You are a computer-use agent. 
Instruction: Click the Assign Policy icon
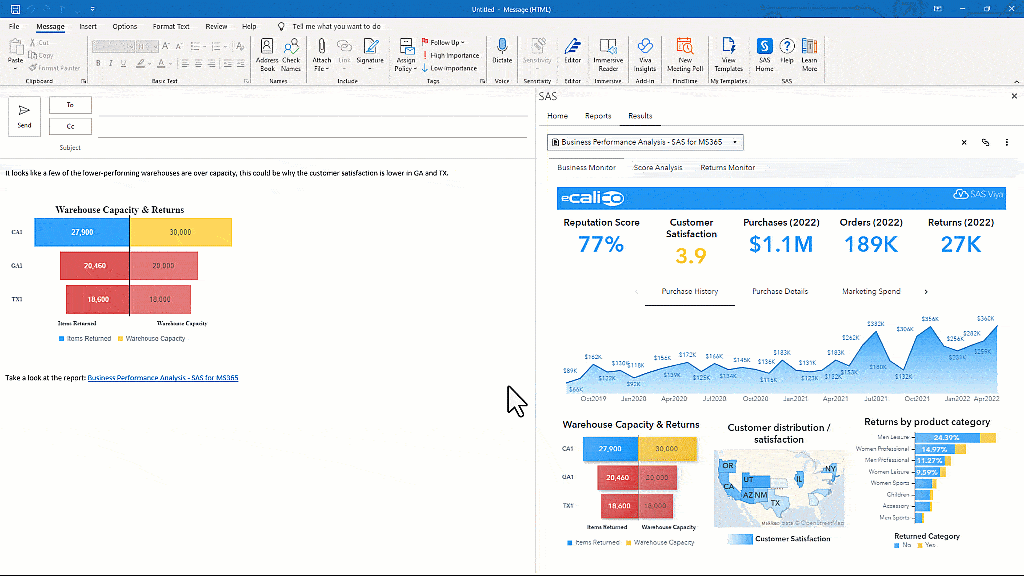click(x=406, y=47)
